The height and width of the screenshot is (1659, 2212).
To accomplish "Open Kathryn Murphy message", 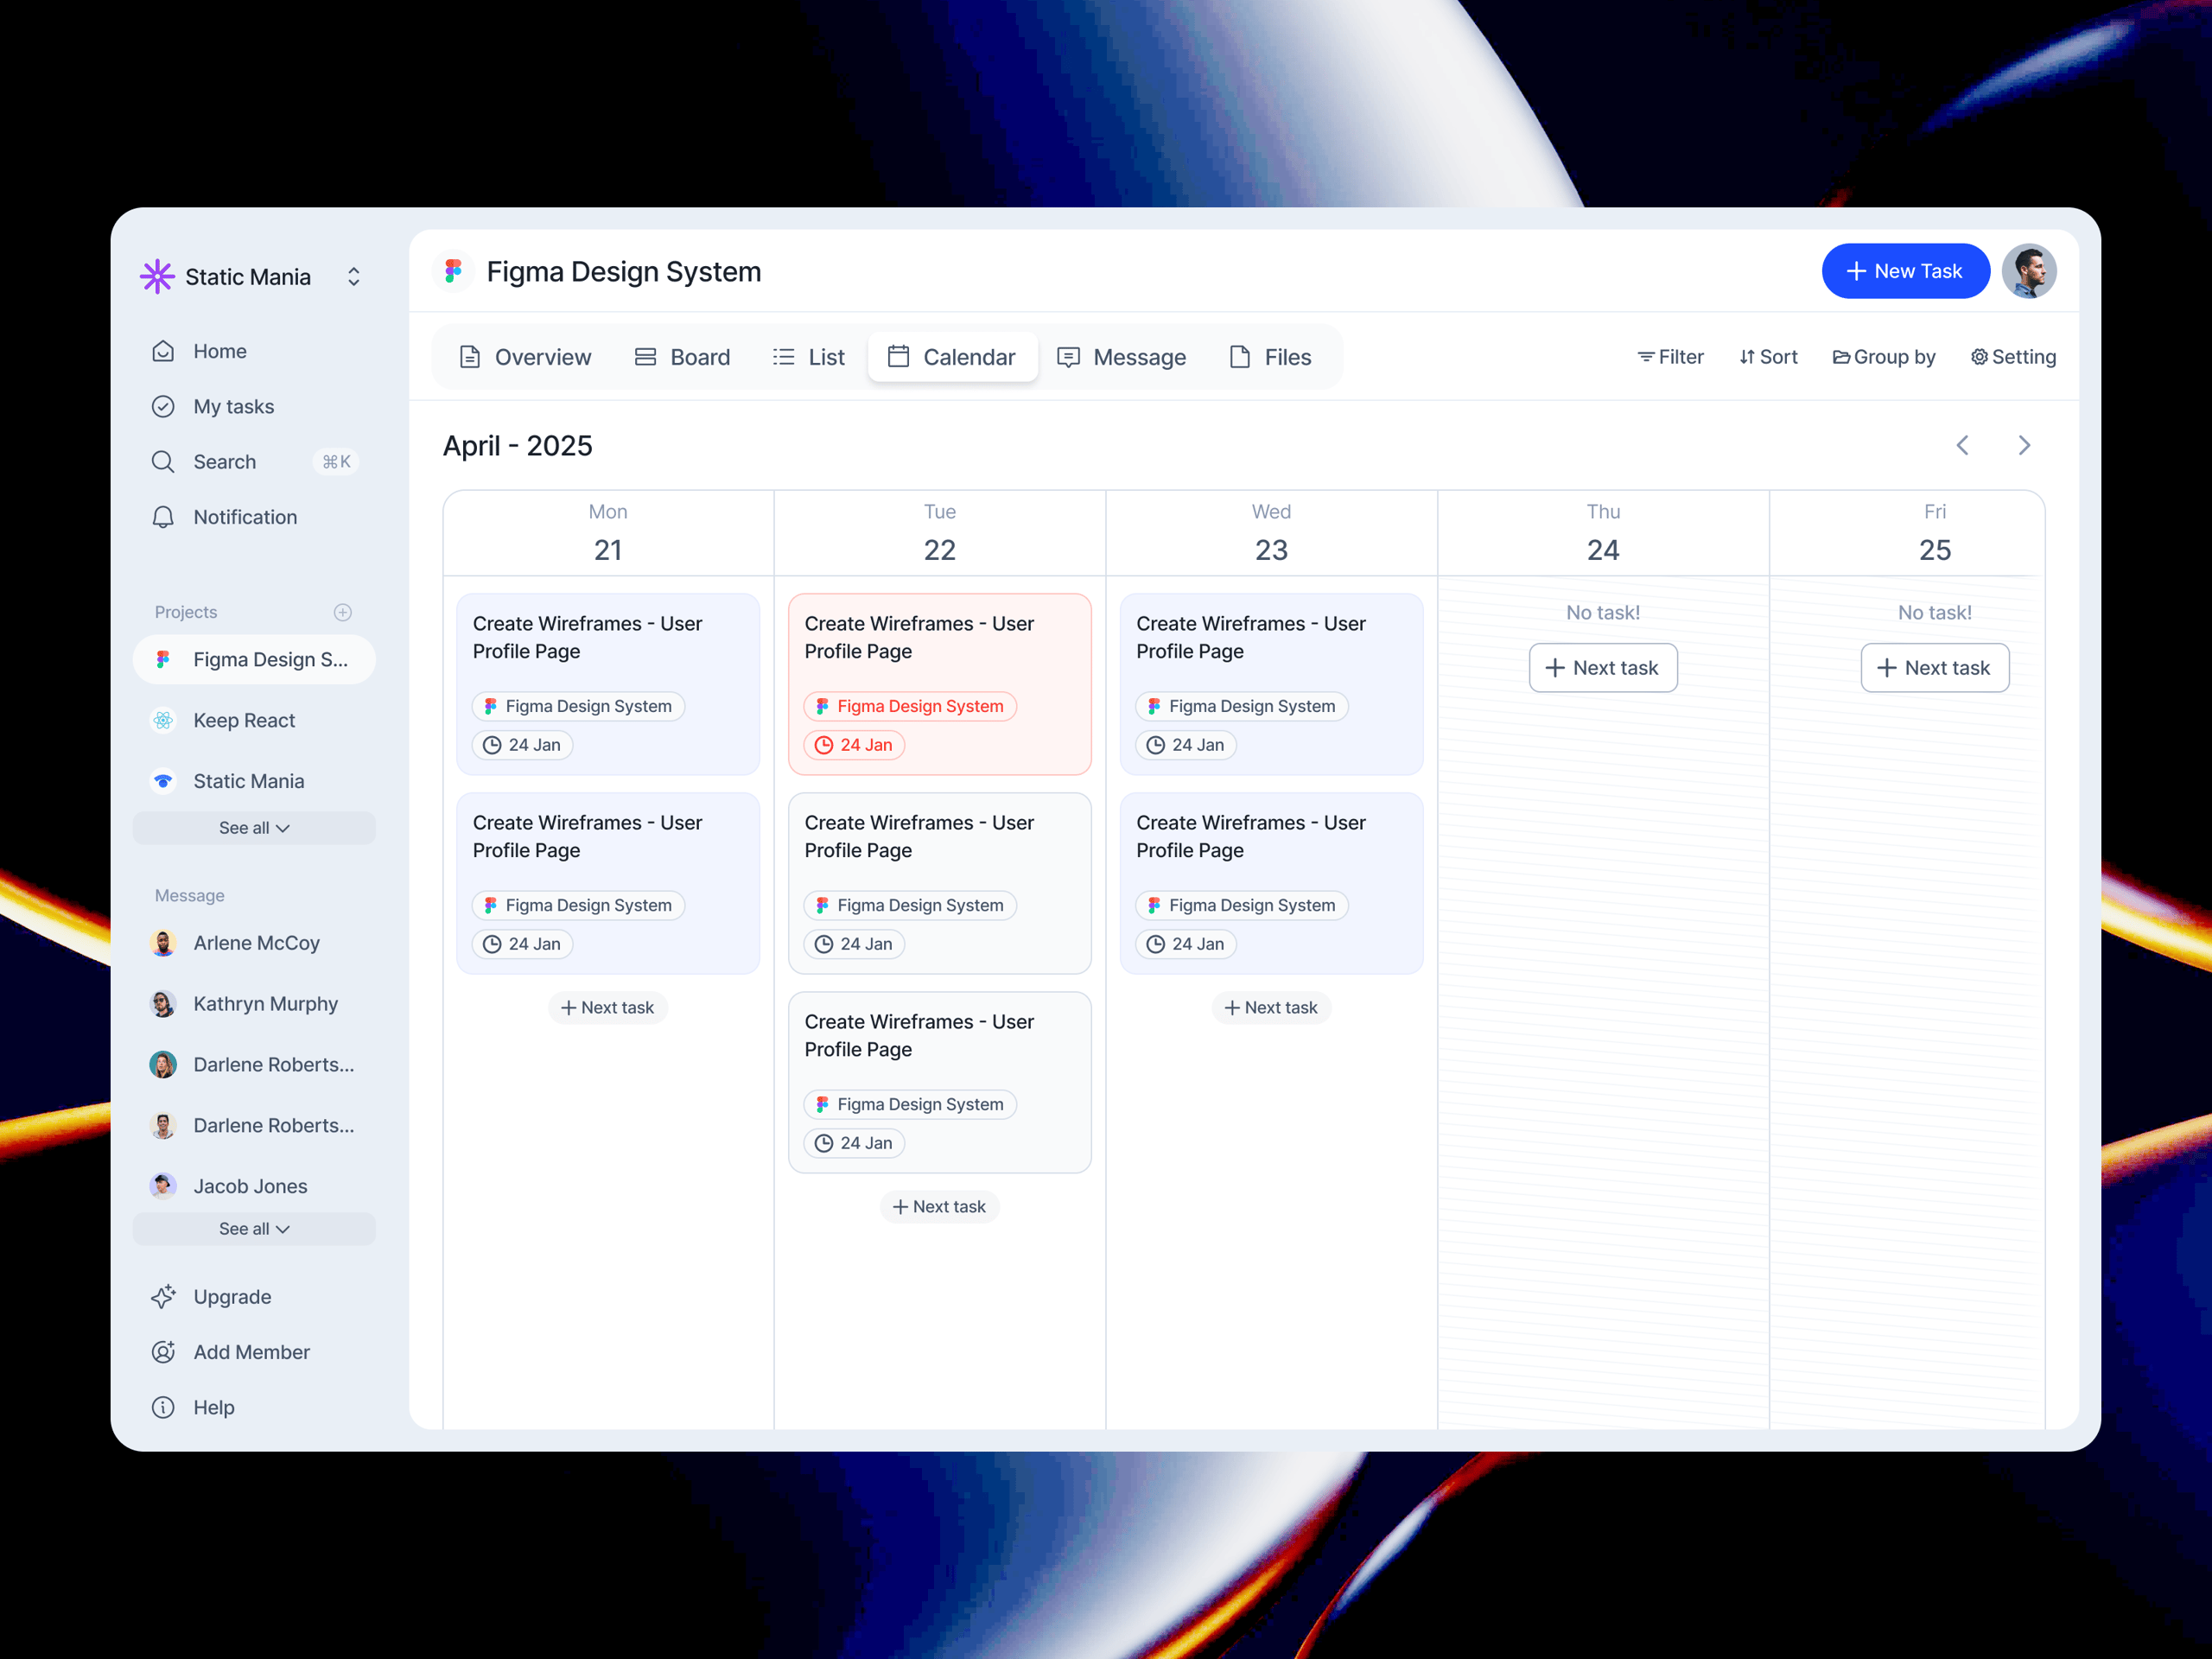I will click(254, 1004).
